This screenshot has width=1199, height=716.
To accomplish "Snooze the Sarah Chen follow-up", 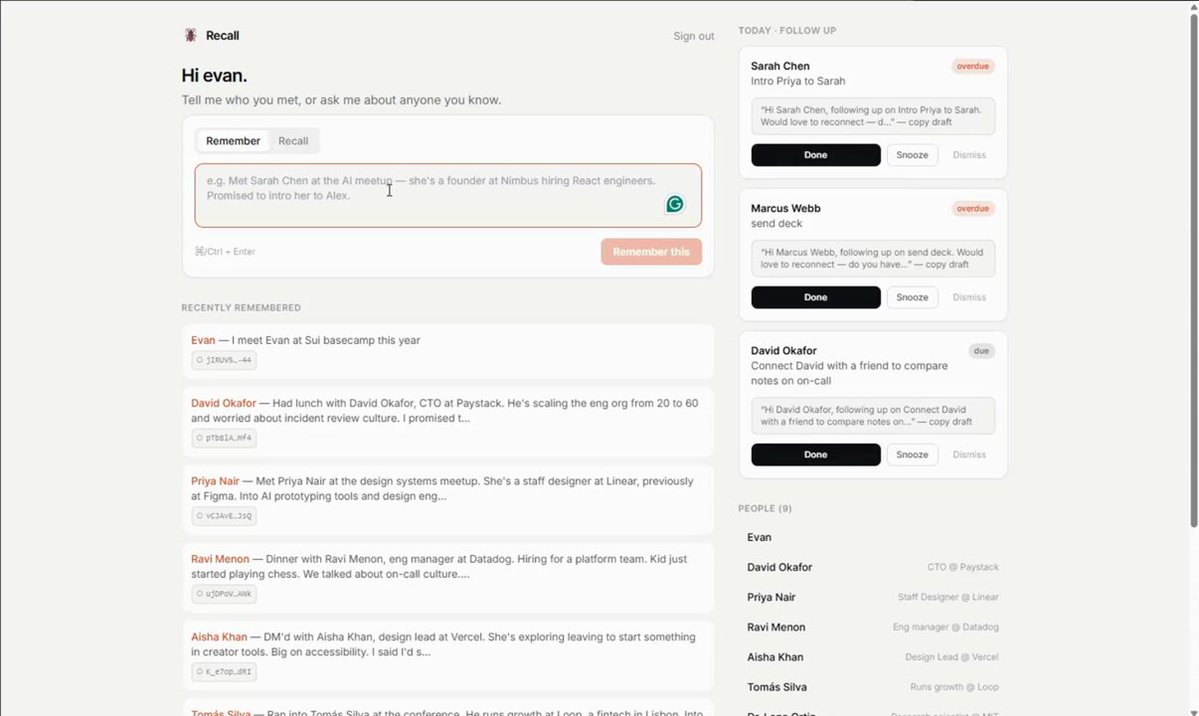I will tap(911, 155).
